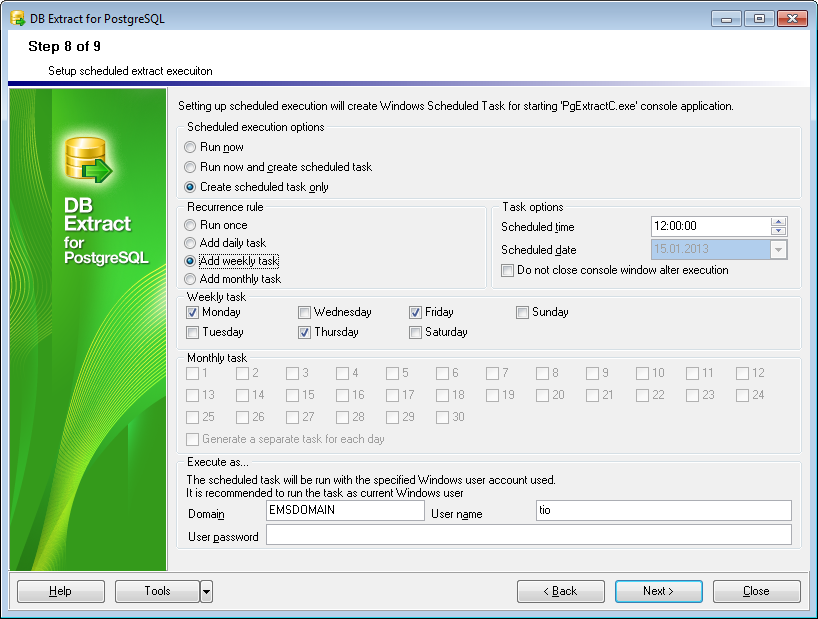Image resolution: width=818 pixels, height=619 pixels.
Task: Check the Tuesday checkbox
Action: pyautogui.click(x=193, y=332)
